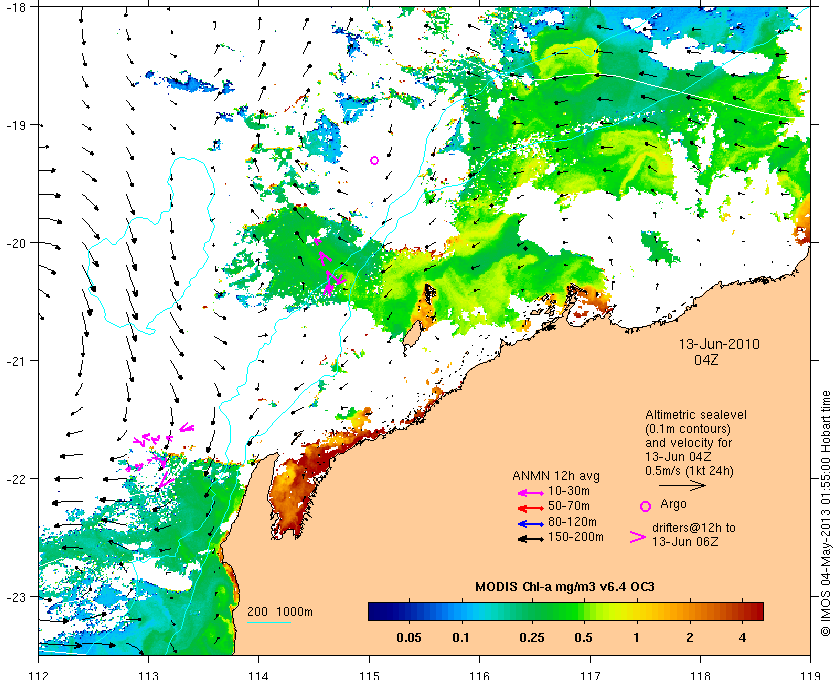The width and height of the screenshot is (840, 680).
Task: Click the latitude axis label -23
Action: point(15,596)
